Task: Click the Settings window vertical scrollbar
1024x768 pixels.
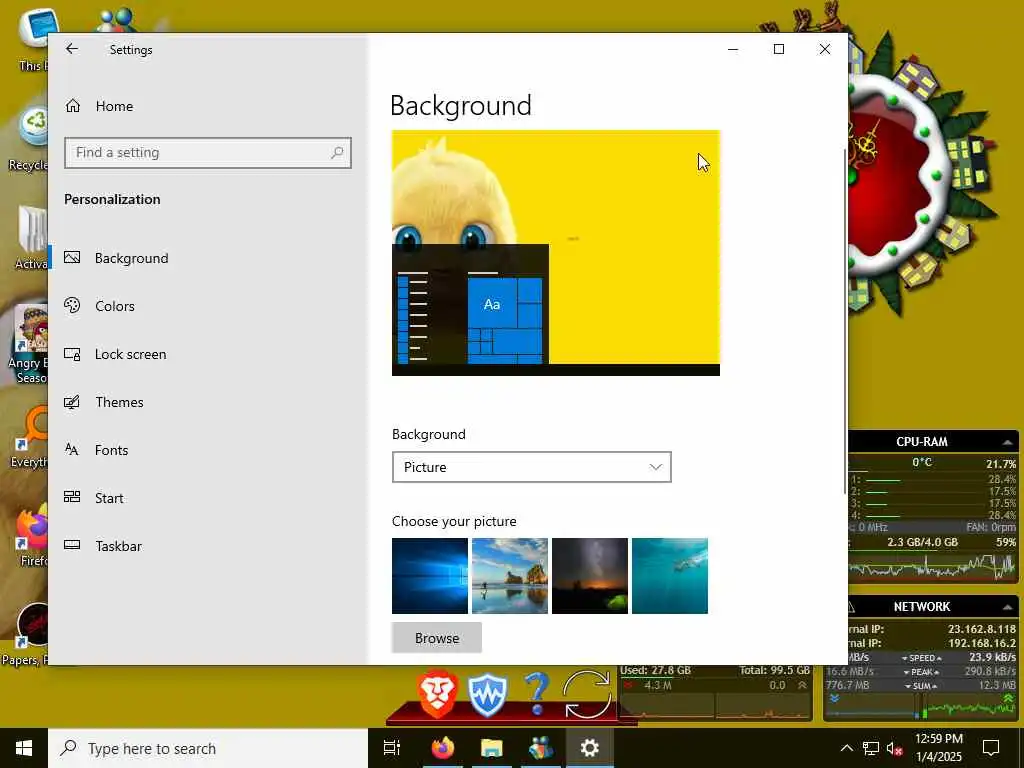Action: point(846,320)
